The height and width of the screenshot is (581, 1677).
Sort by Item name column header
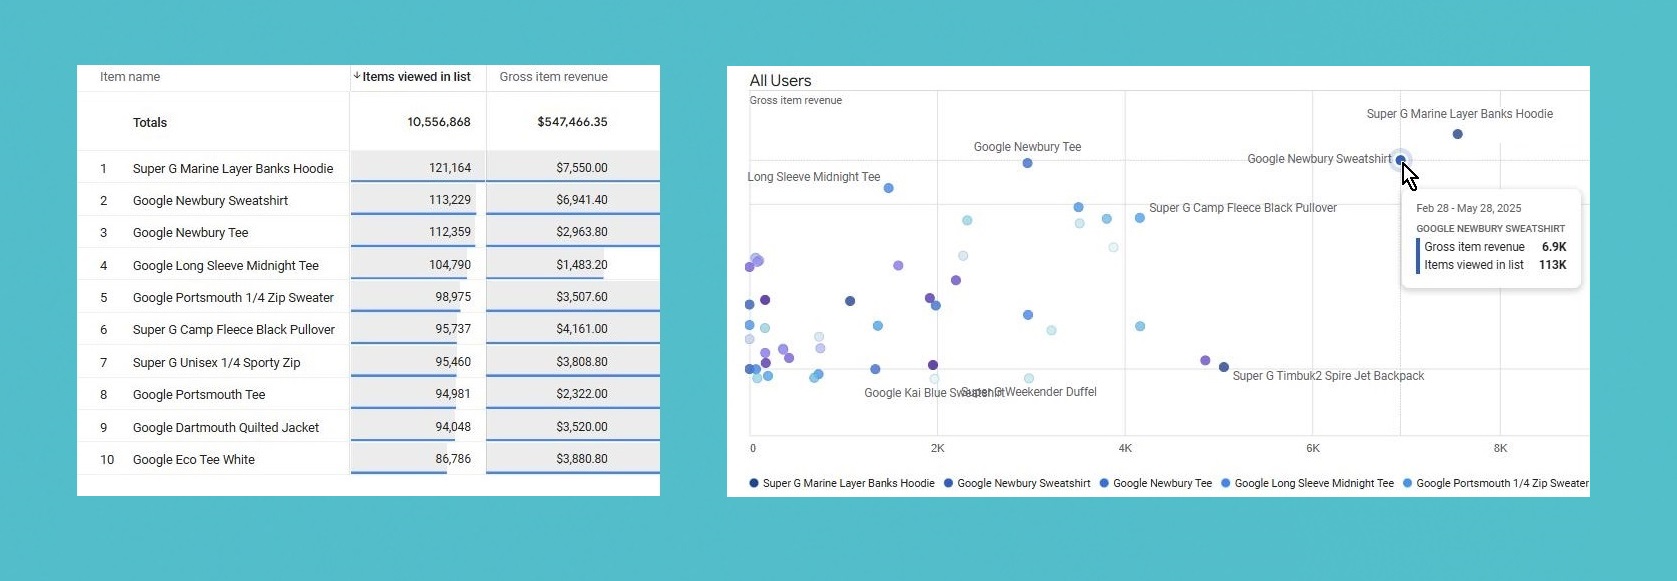130,77
